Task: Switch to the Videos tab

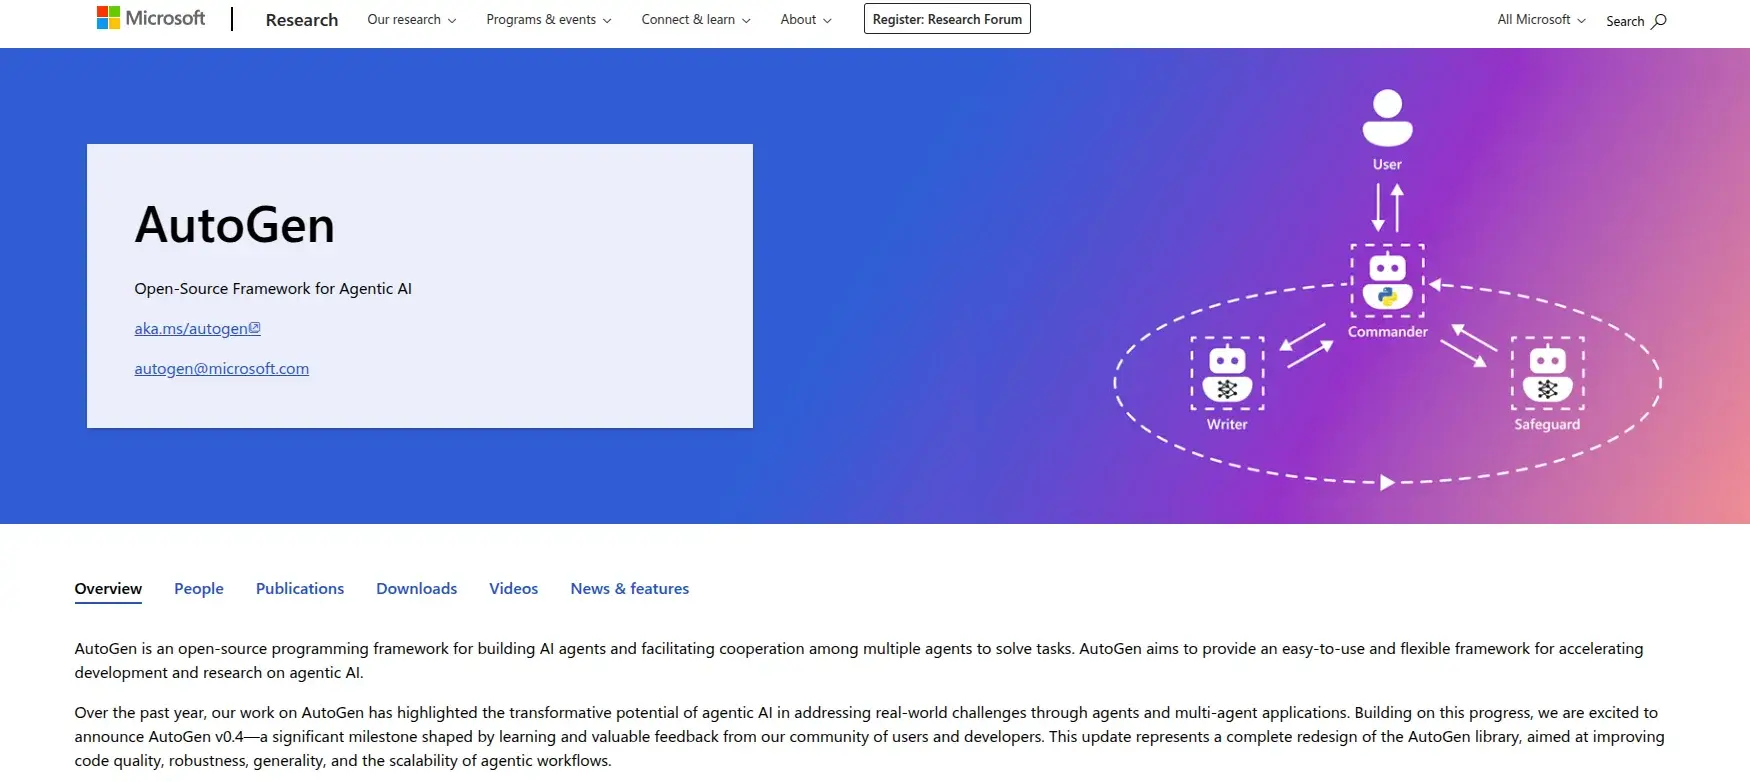Action: pyautogui.click(x=514, y=589)
